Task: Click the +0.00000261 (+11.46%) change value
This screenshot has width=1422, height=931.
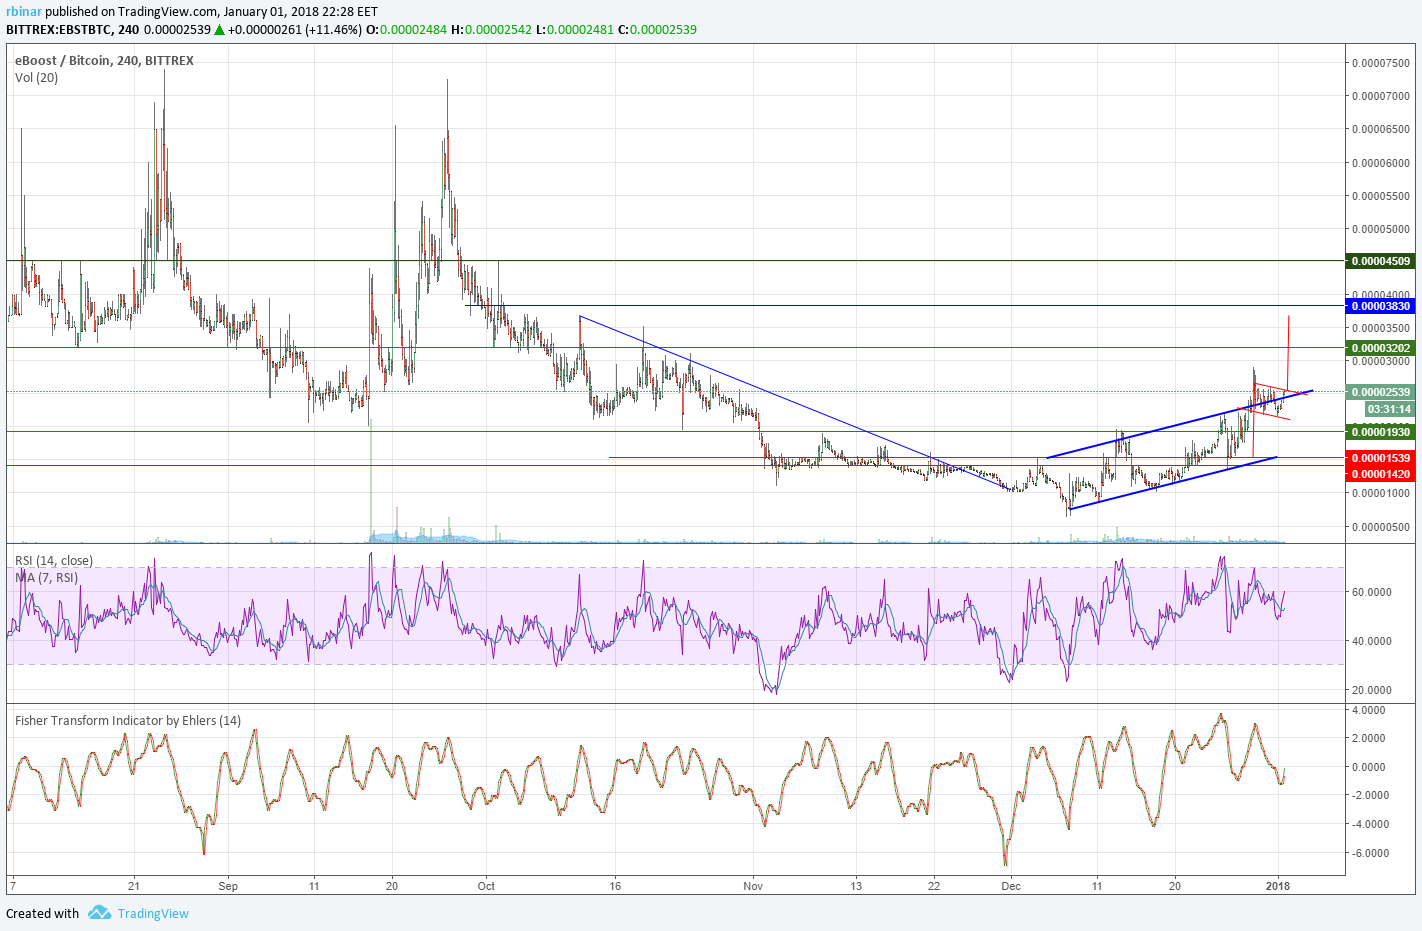Action: click(x=294, y=29)
